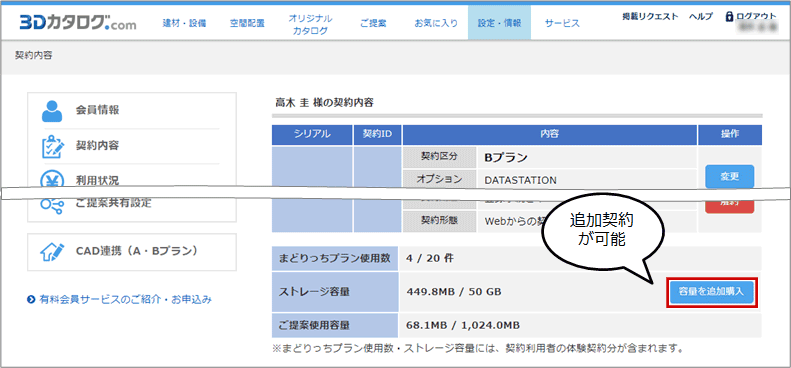Click the ストレージ容量 label

coord(335,292)
